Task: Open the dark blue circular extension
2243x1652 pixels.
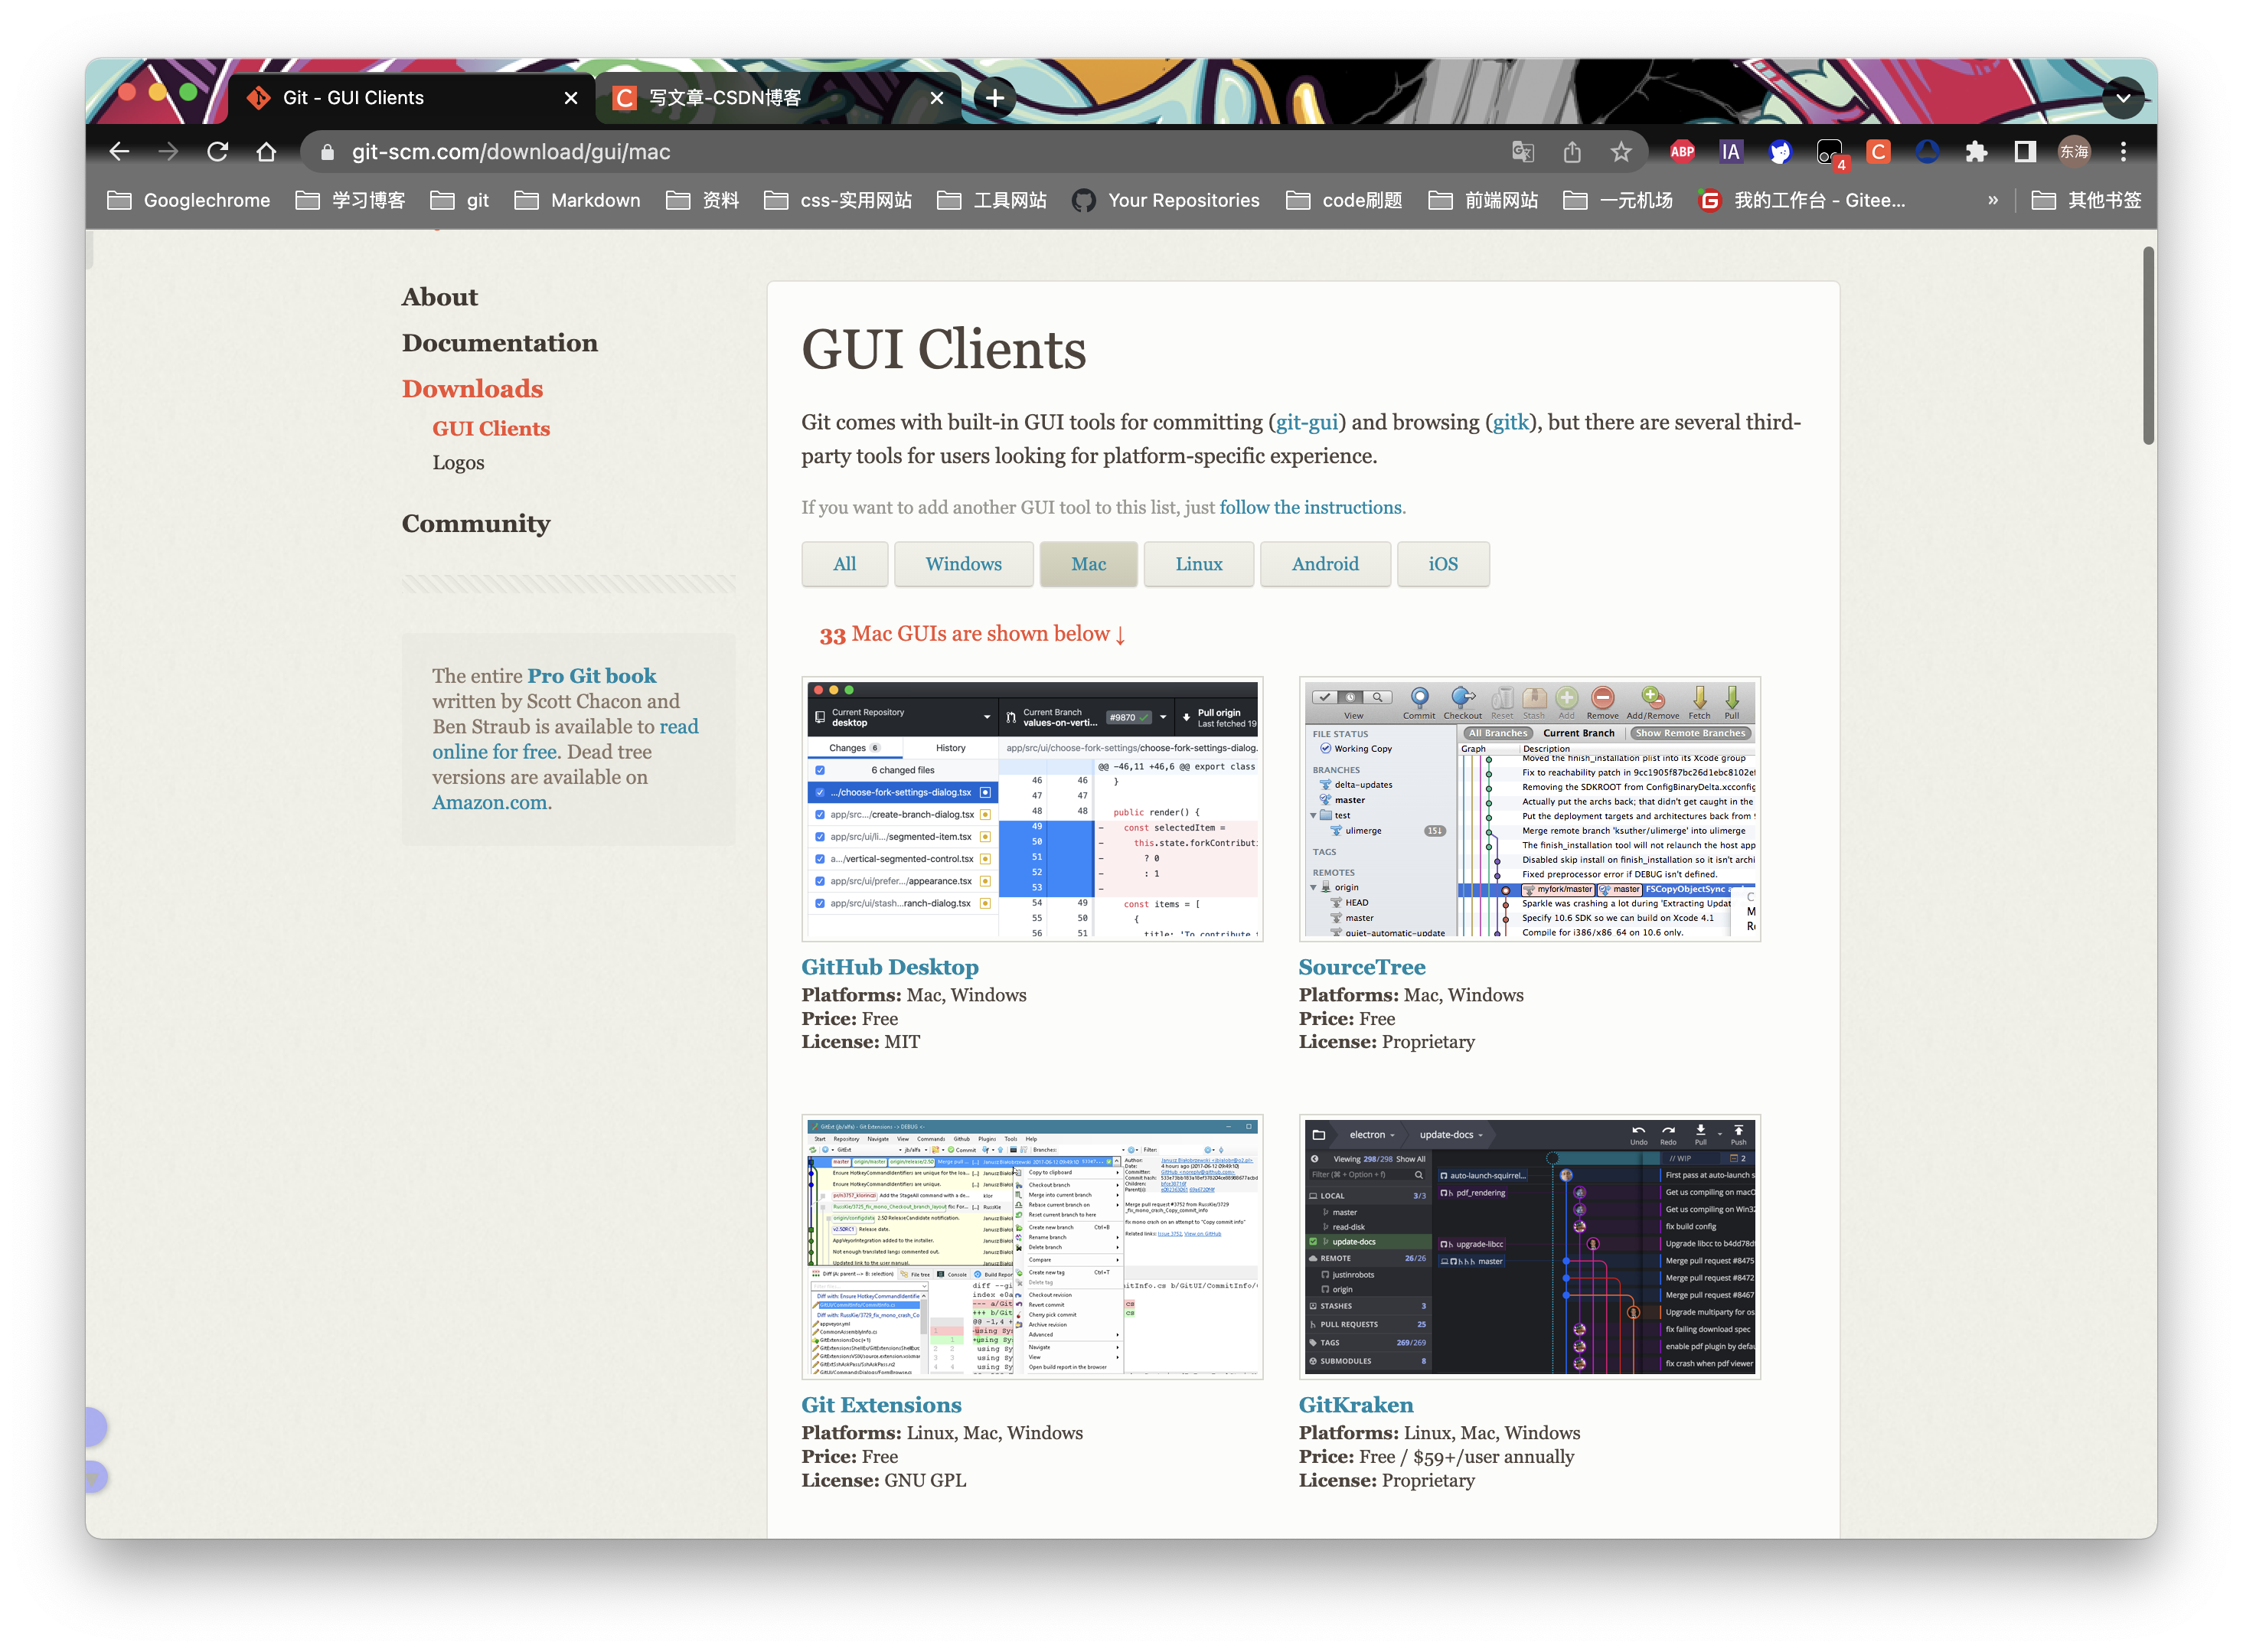Action: tap(1927, 152)
